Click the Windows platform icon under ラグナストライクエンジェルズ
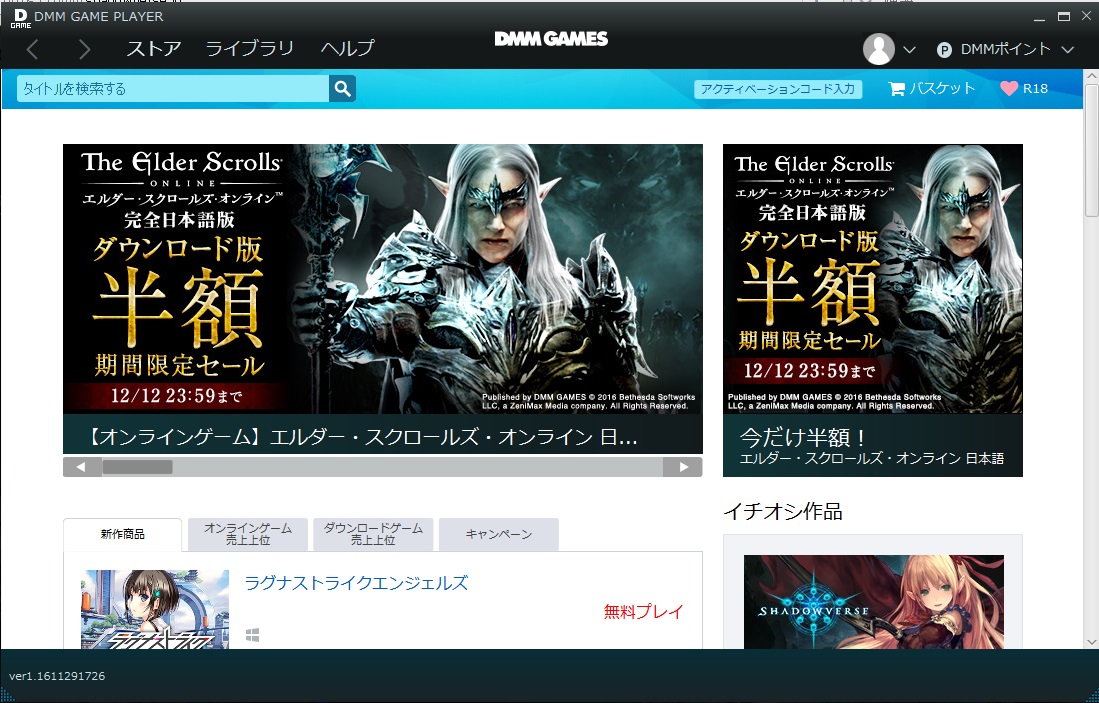 tap(253, 635)
